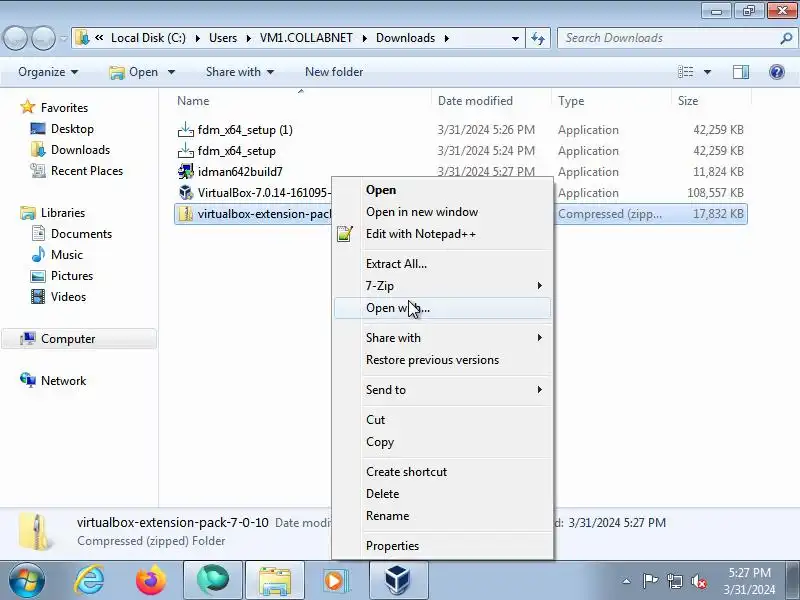This screenshot has width=800, height=600.
Task: Choose Open with... in context menu
Action: coord(442,308)
